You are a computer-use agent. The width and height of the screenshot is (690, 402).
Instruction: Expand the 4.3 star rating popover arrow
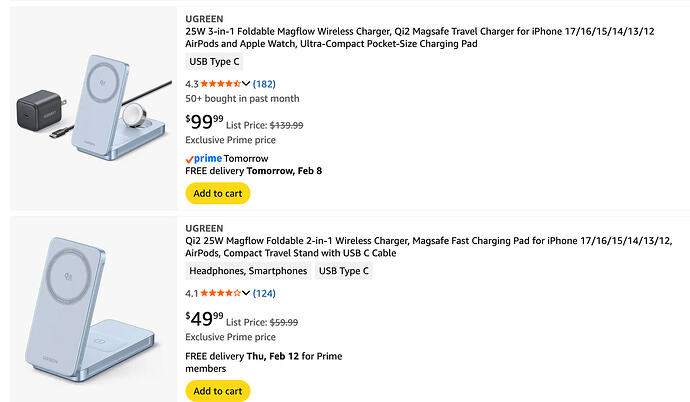[246, 83]
